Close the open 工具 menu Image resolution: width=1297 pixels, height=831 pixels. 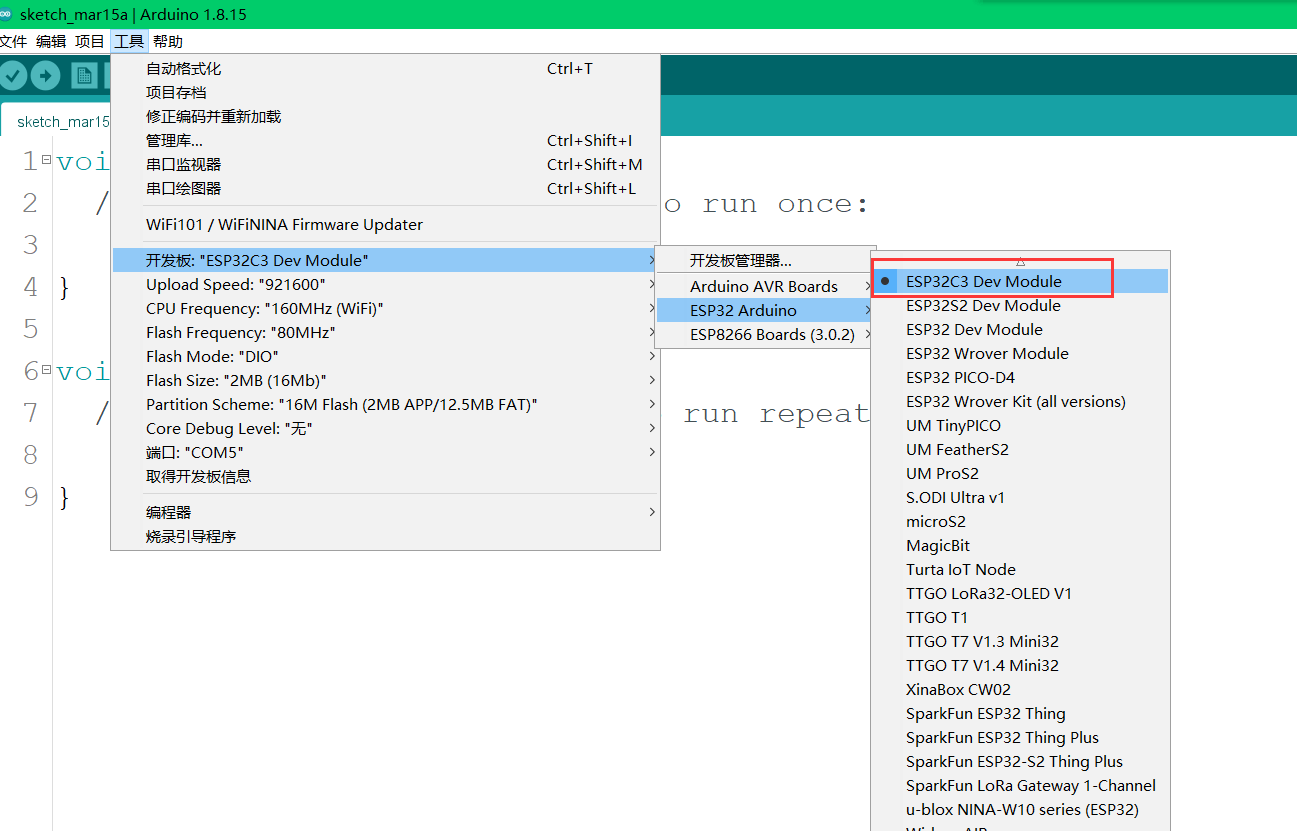click(129, 41)
